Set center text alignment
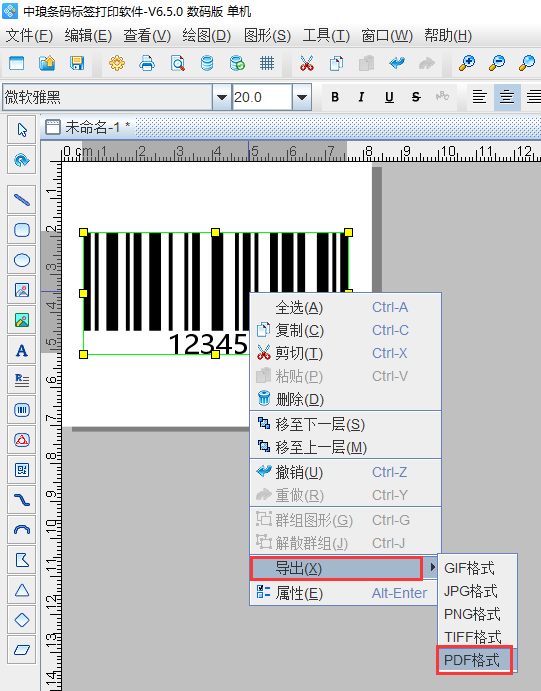The width and height of the screenshot is (541, 691). 507,97
